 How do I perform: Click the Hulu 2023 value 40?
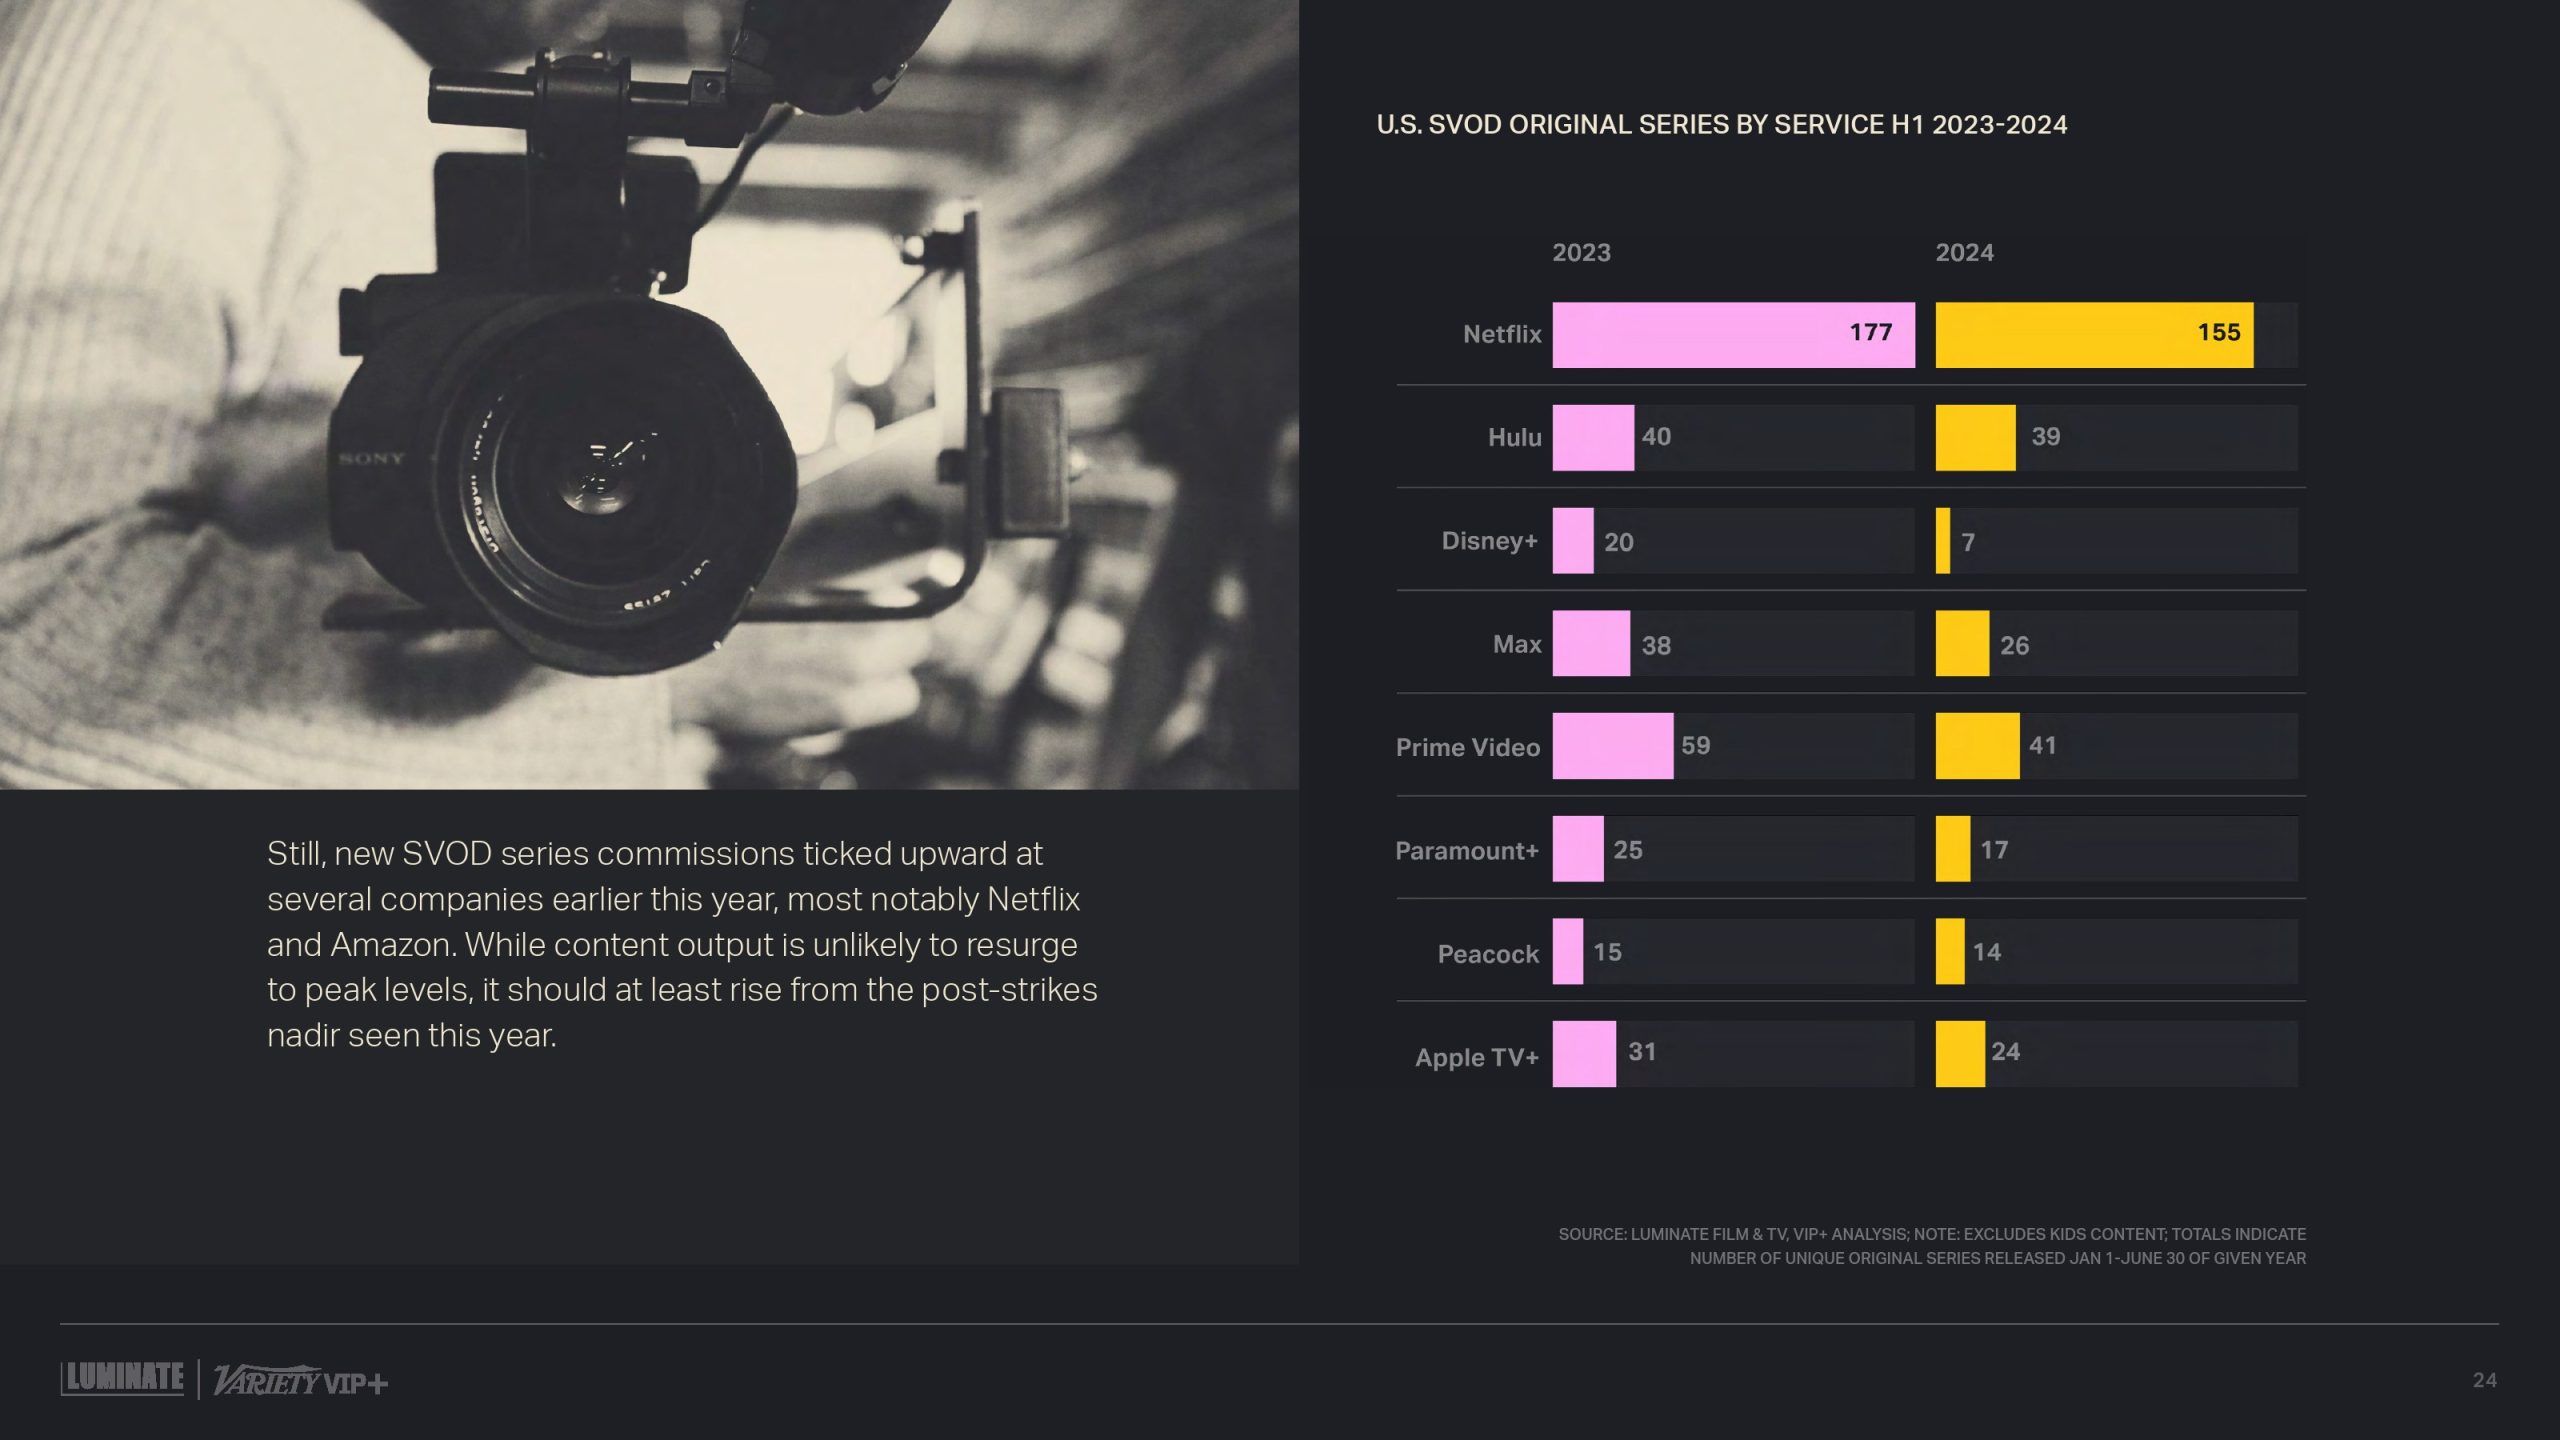click(x=1656, y=437)
